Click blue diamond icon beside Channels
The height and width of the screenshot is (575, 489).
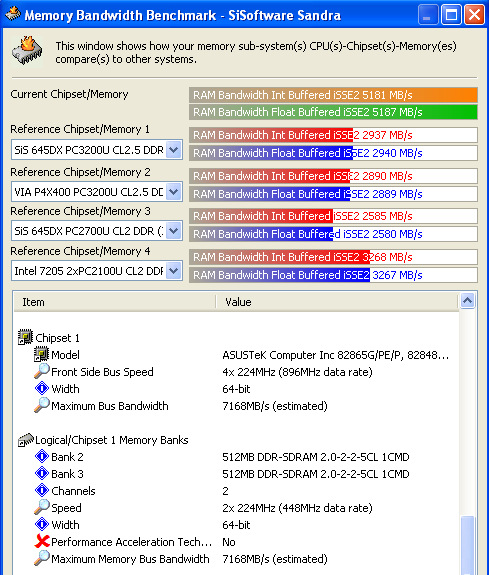coord(41,490)
